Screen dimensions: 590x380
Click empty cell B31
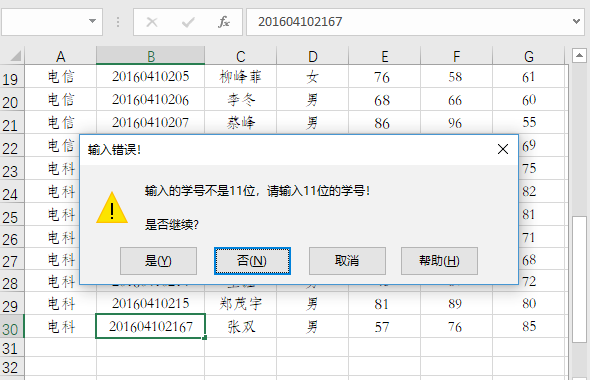click(x=151, y=348)
